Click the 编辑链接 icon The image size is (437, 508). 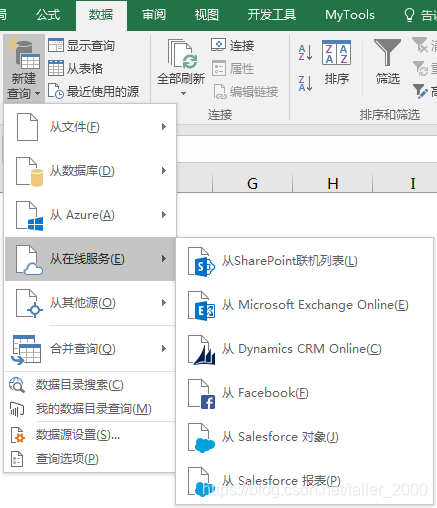click(x=220, y=91)
